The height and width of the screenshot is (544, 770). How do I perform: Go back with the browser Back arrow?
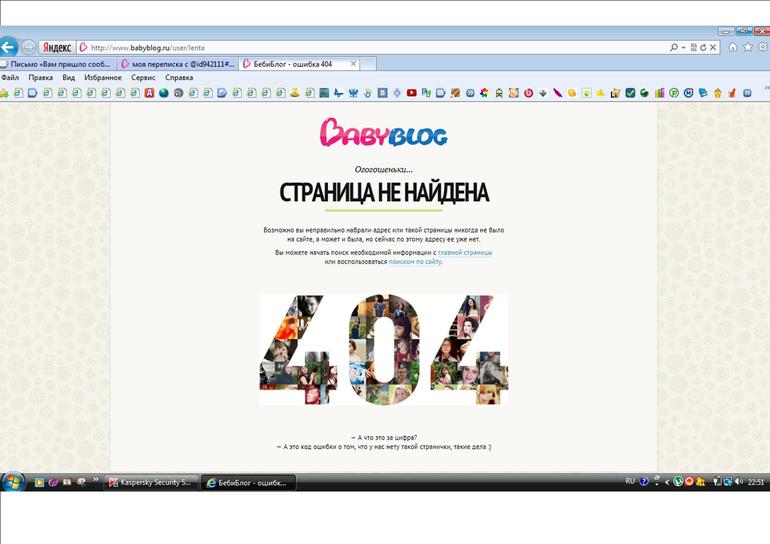tap(8, 48)
